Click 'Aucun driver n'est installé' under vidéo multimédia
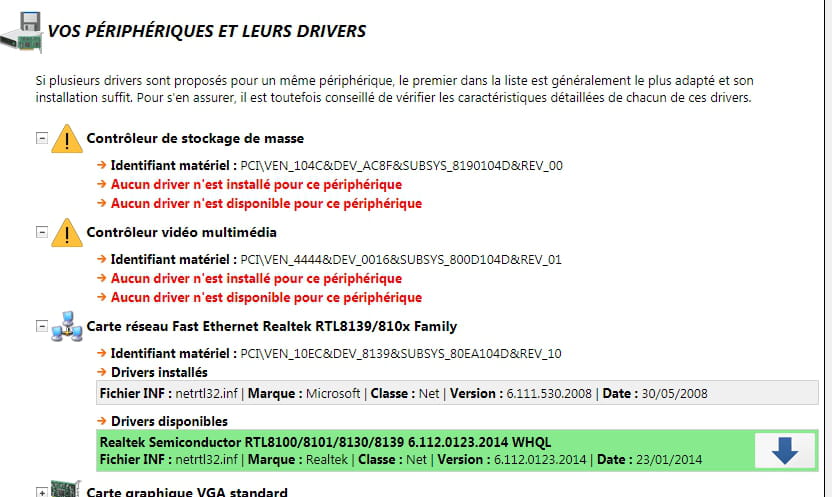 256,278
